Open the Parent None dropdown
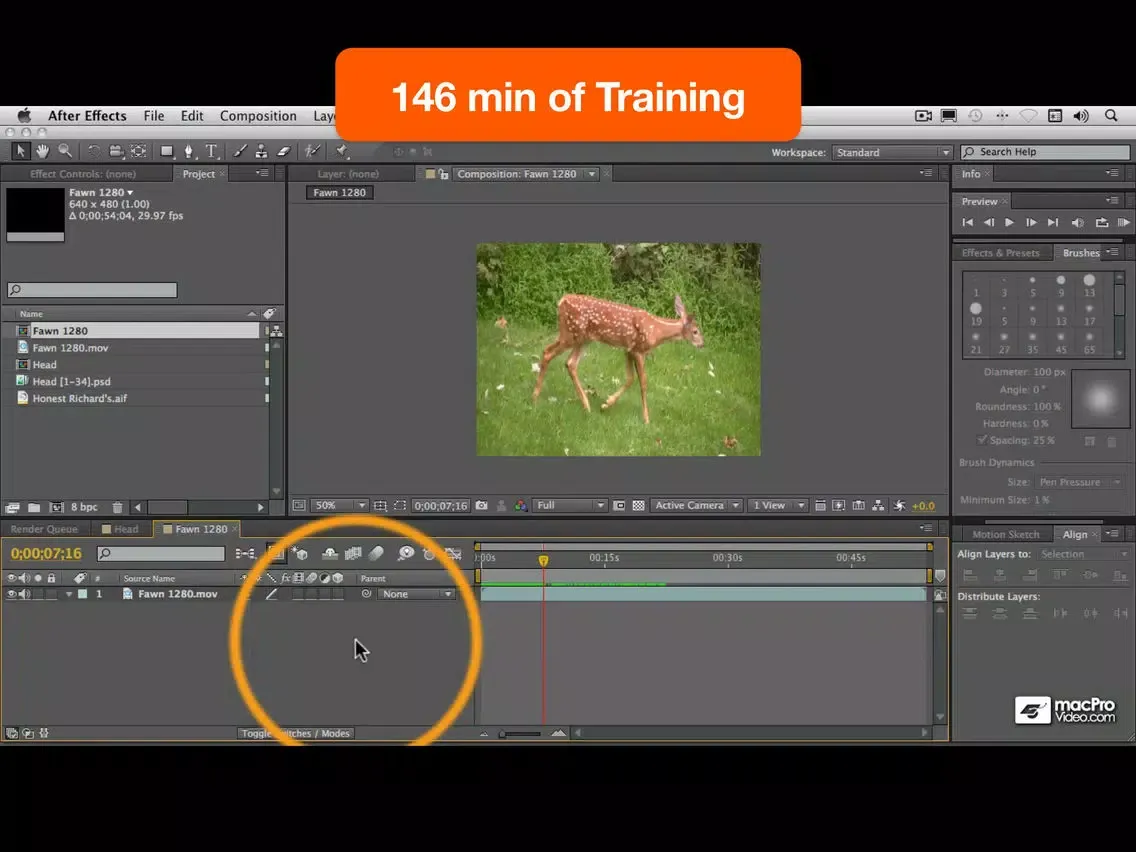1136x852 pixels. (x=416, y=594)
